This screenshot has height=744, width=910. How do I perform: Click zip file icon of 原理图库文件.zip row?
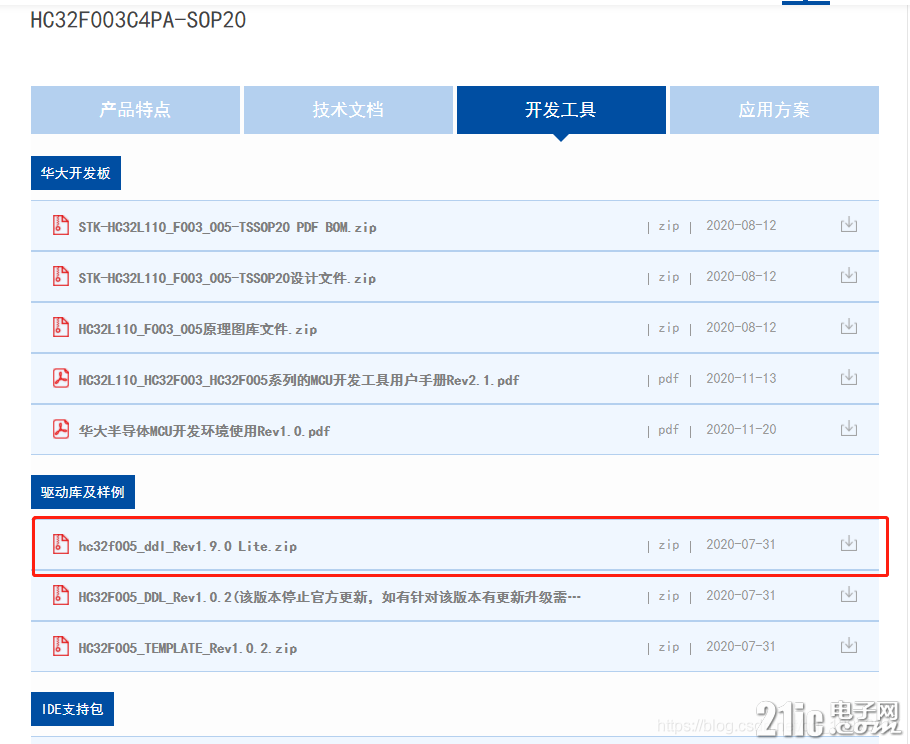(x=61, y=327)
